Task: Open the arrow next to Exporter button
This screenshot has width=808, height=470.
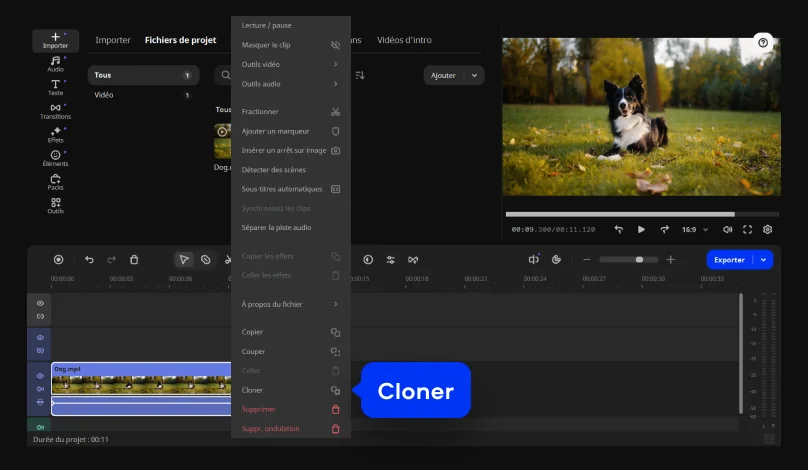Action: (x=764, y=260)
